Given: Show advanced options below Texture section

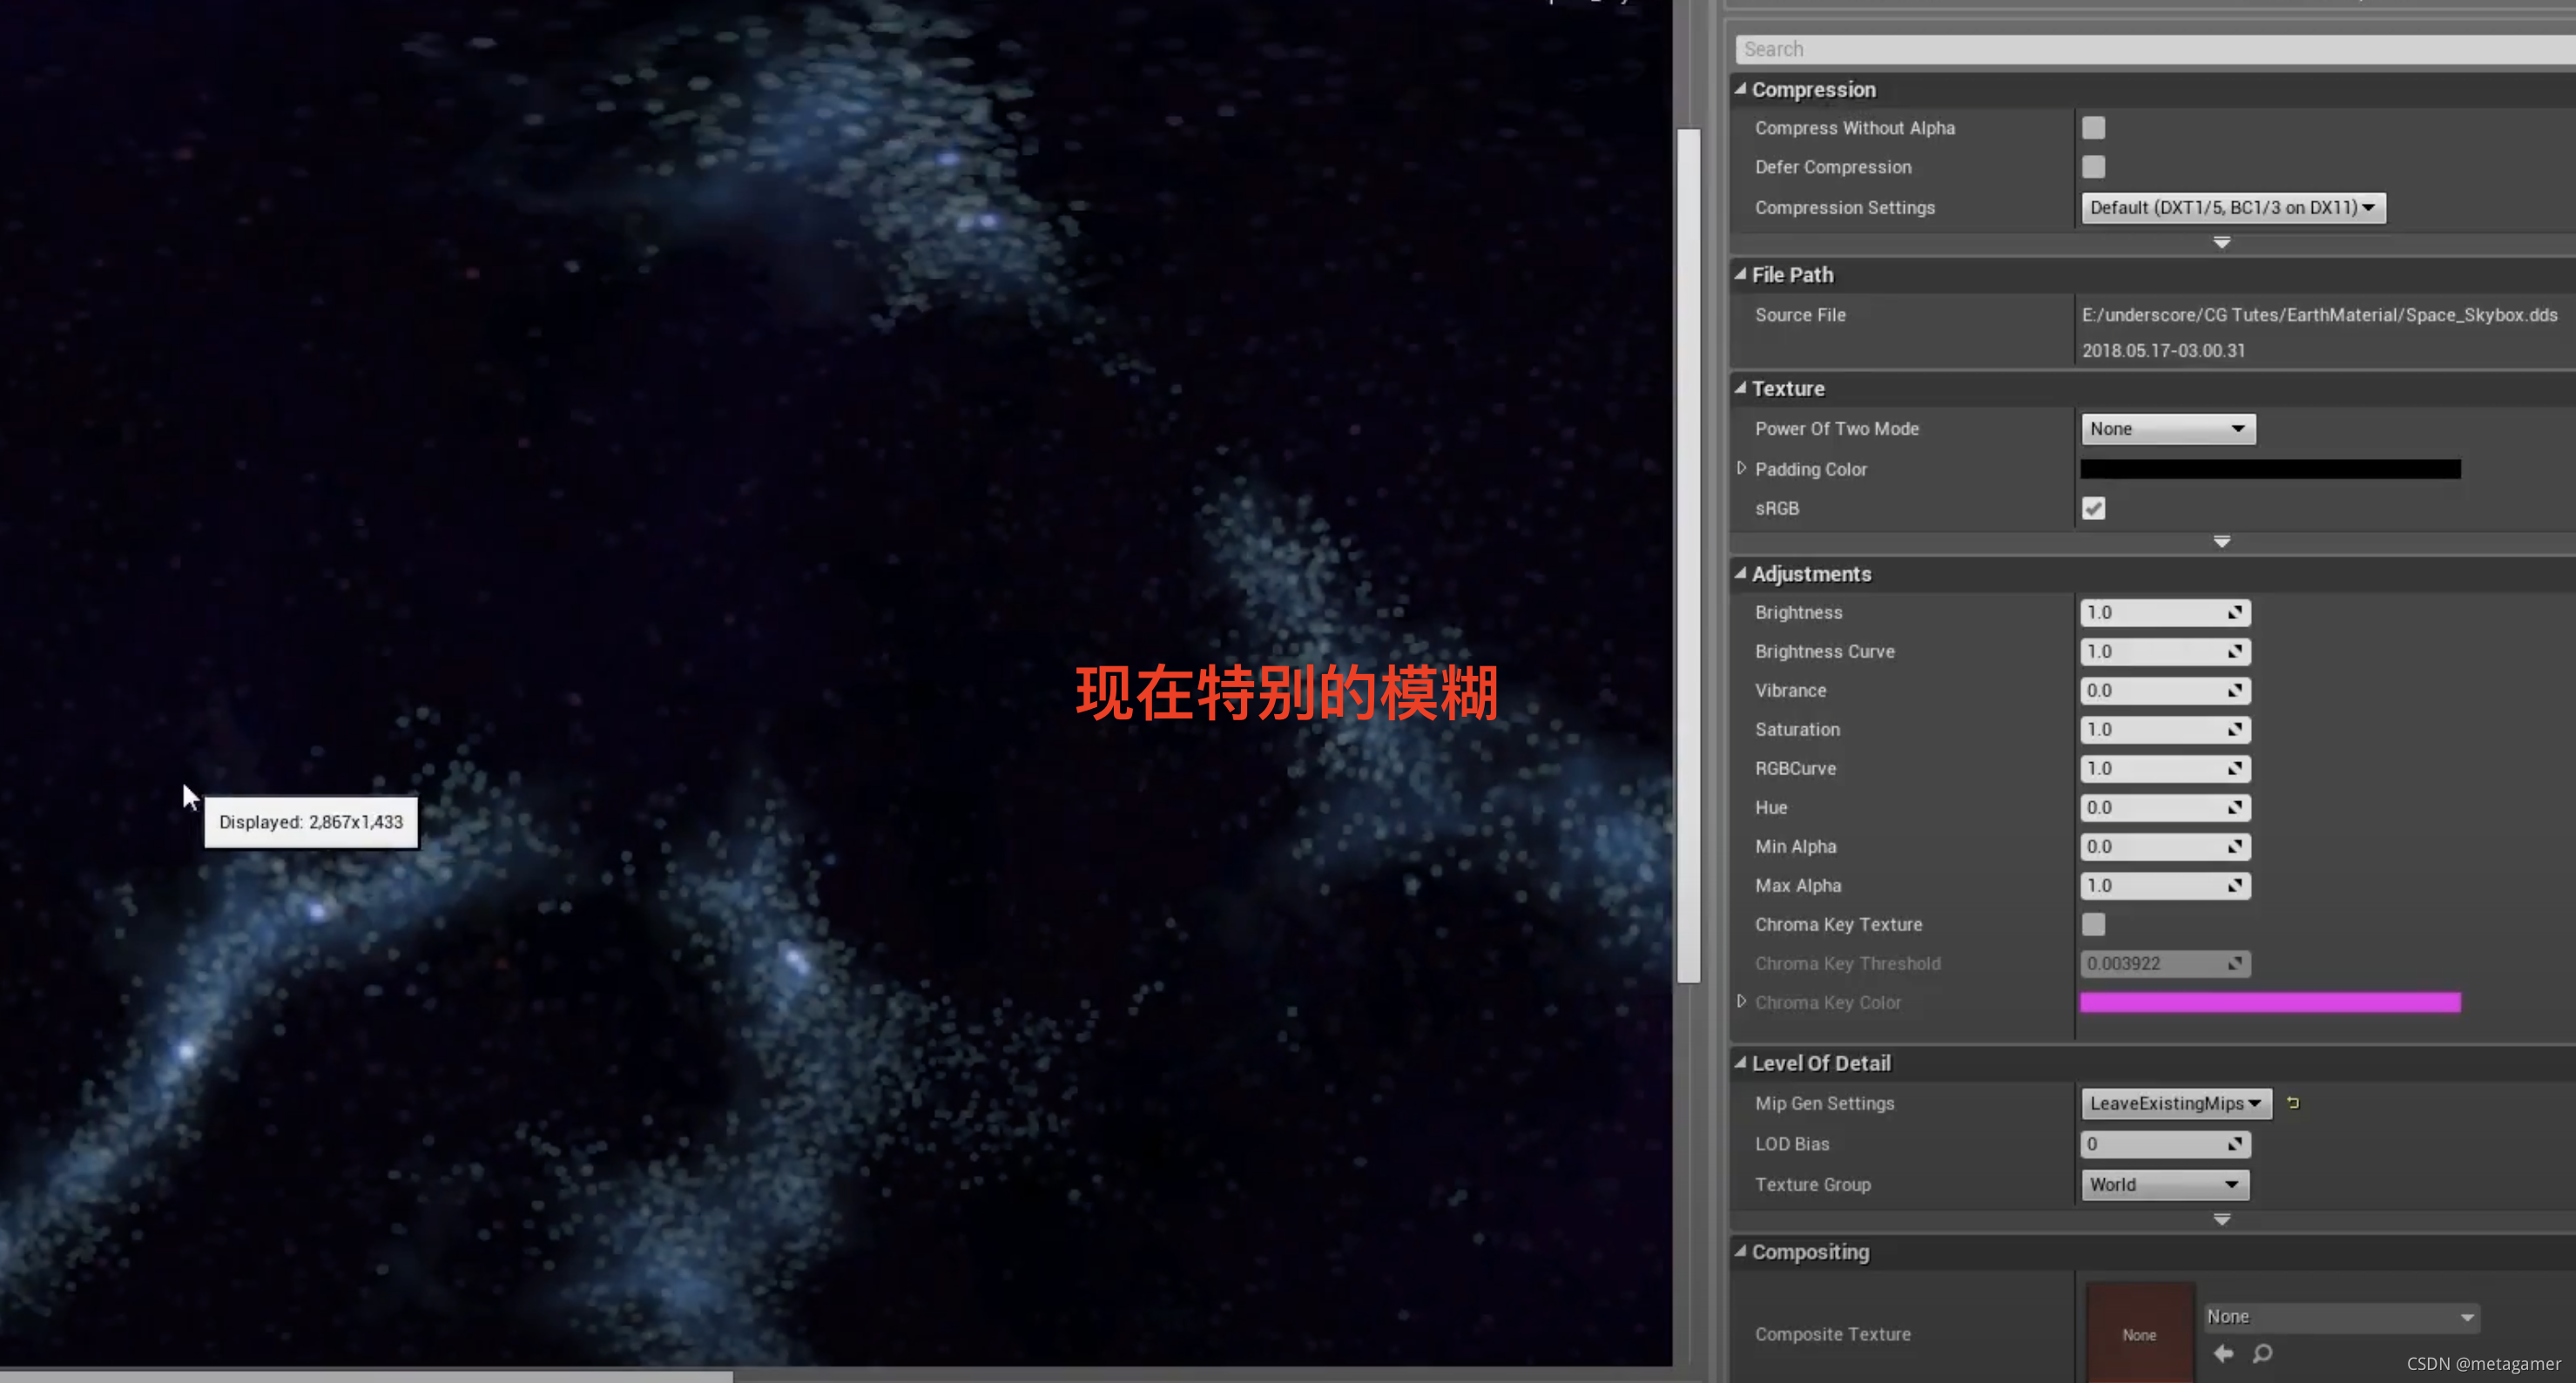Looking at the screenshot, I should (2221, 541).
